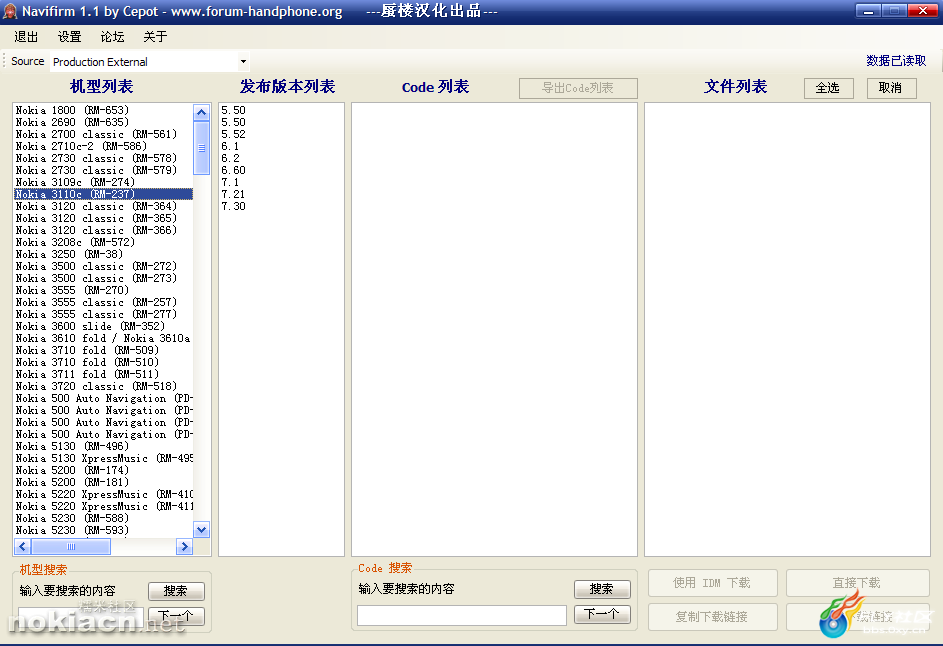This screenshot has width=943, height=646.
Task: Click the model list scroll down arrow
Action: click(201, 530)
